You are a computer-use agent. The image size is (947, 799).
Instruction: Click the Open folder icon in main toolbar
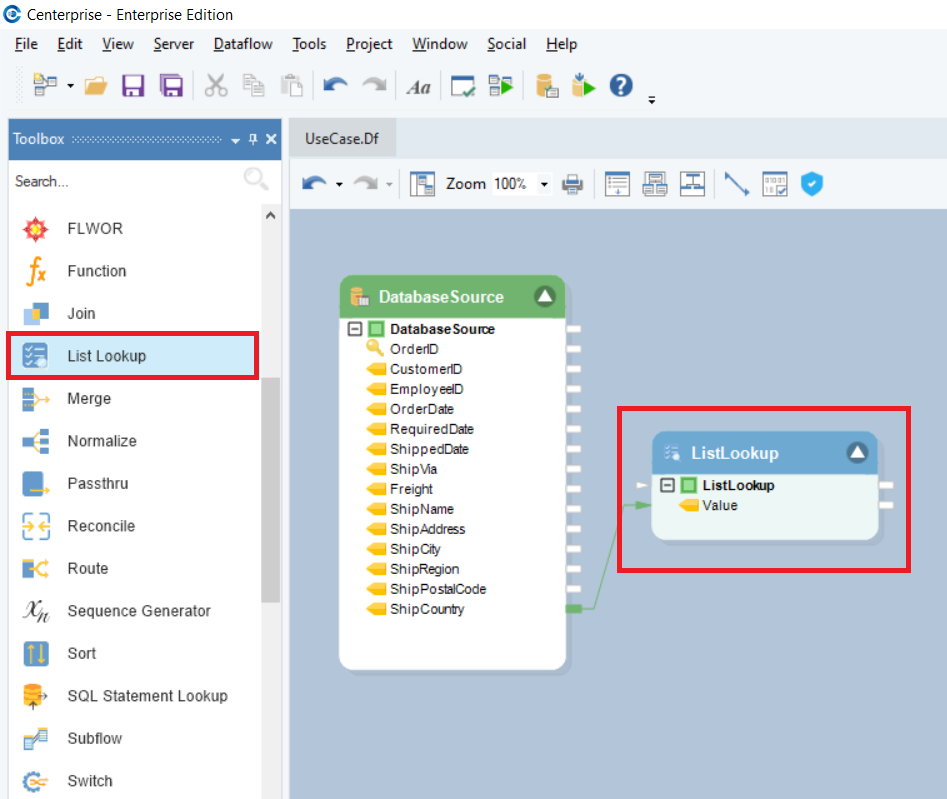[x=96, y=86]
